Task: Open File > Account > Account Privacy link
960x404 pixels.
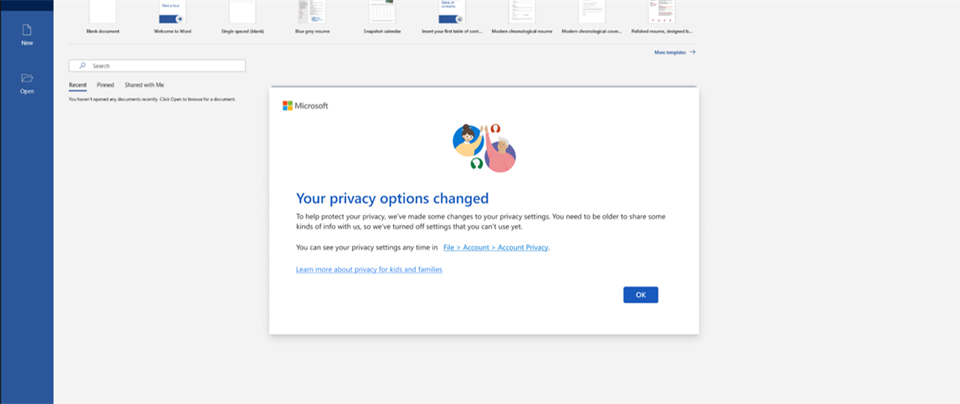Action: click(496, 248)
